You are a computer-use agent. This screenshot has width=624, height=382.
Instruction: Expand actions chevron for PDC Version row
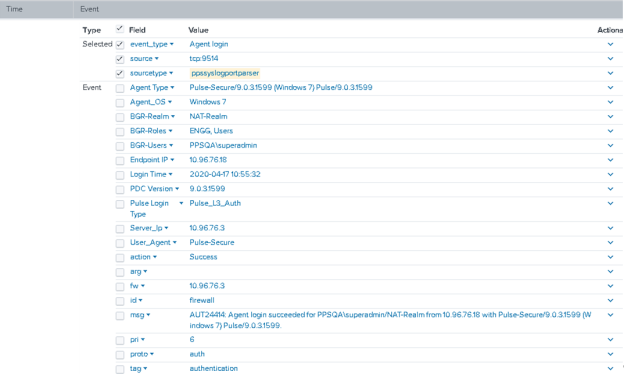click(610, 189)
